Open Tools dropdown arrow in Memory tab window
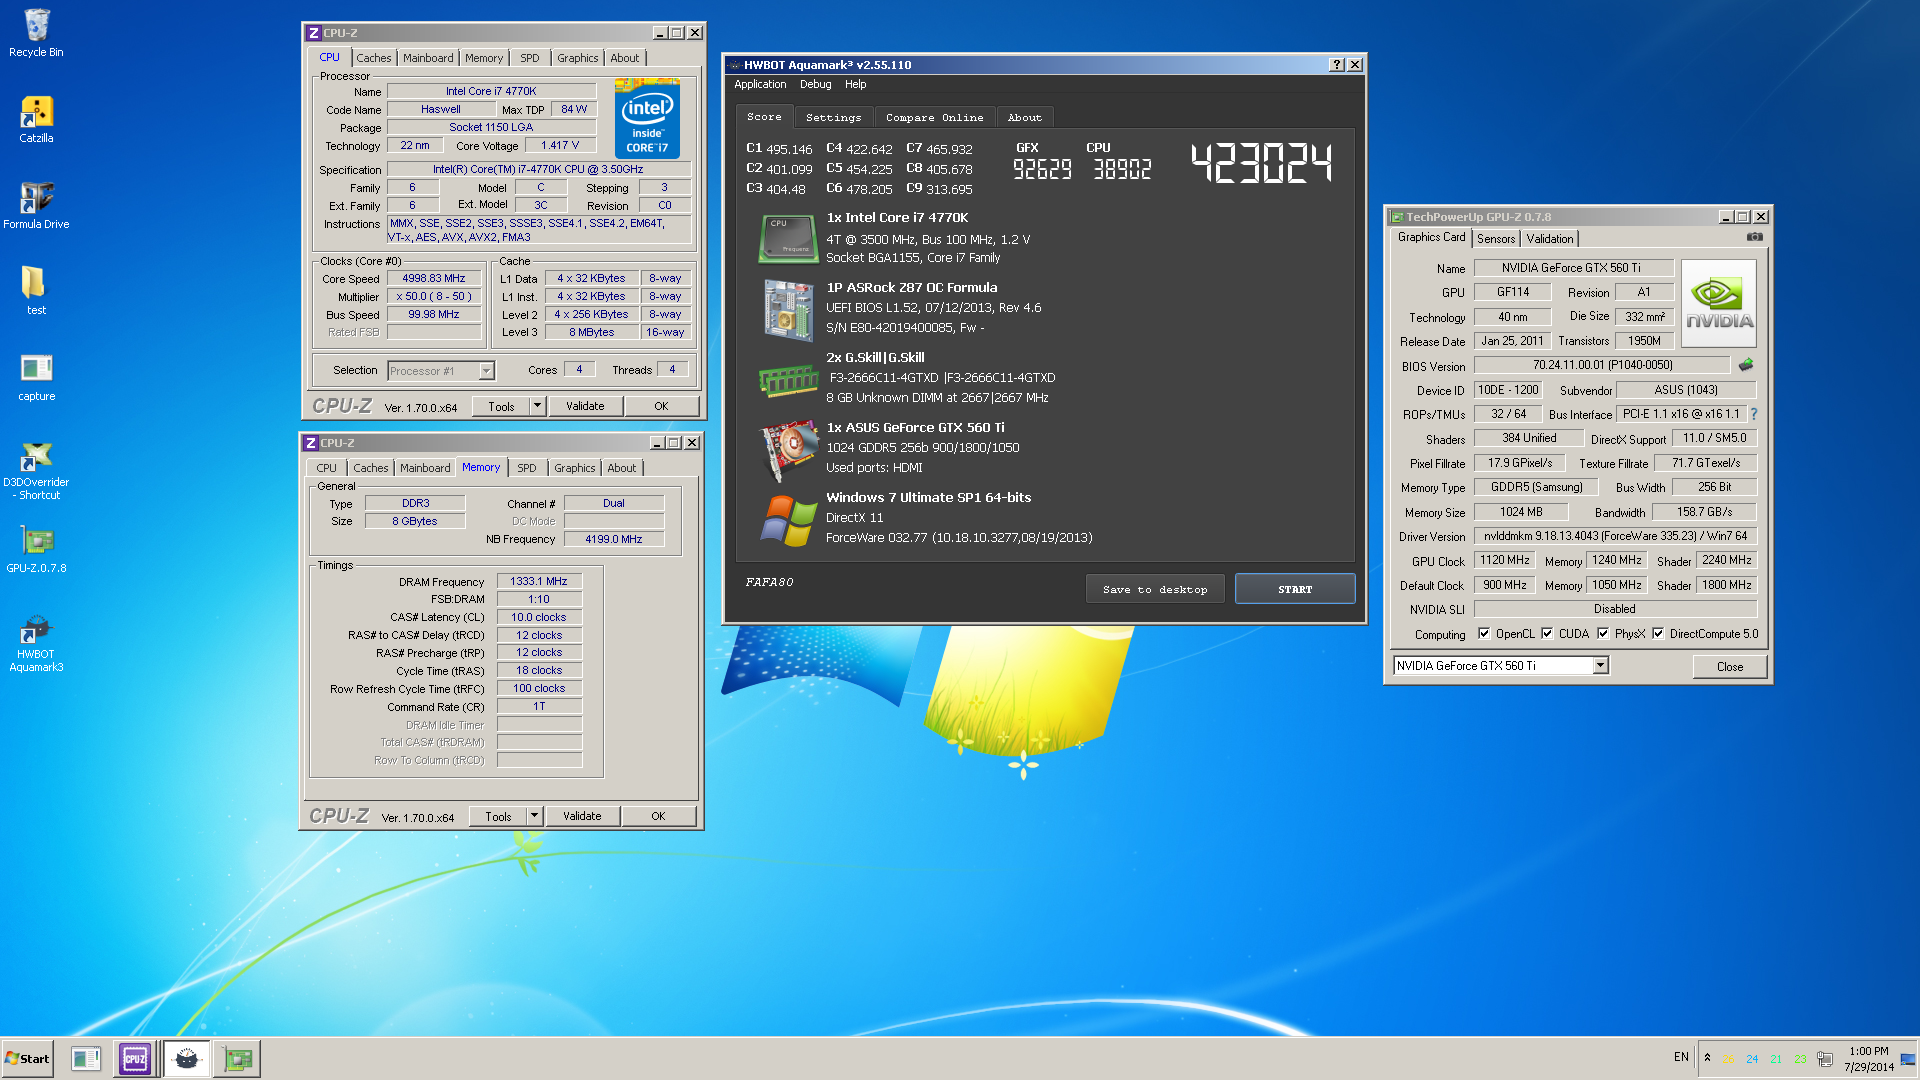The image size is (1920, 1080). click(534, 816)
